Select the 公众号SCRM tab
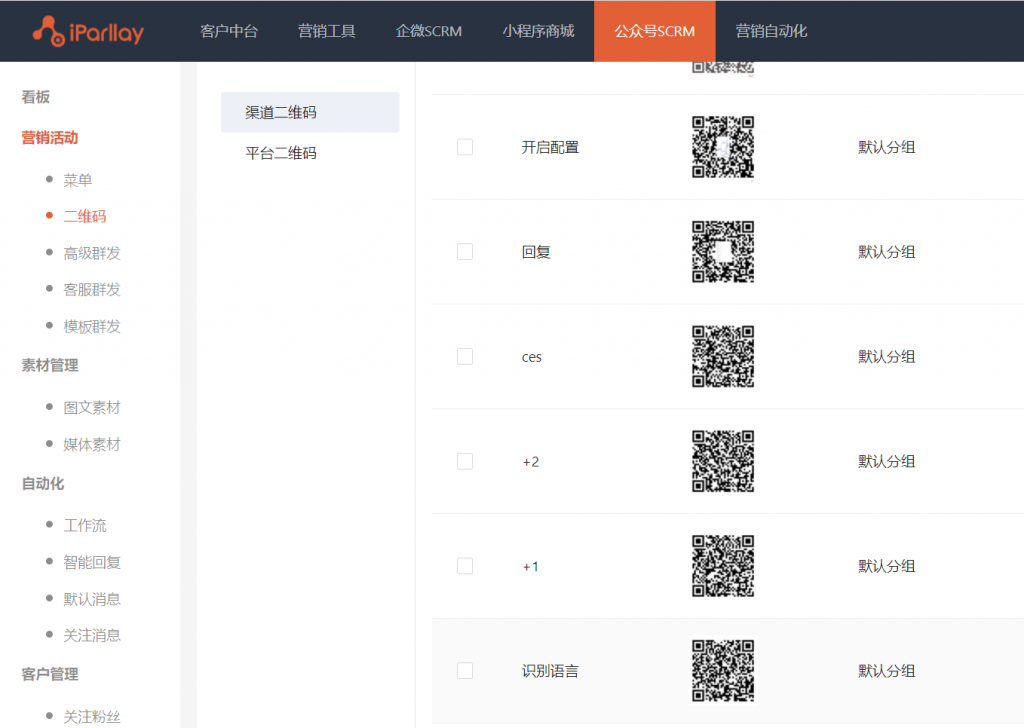1024x728 pixels. tap(654, 31)
